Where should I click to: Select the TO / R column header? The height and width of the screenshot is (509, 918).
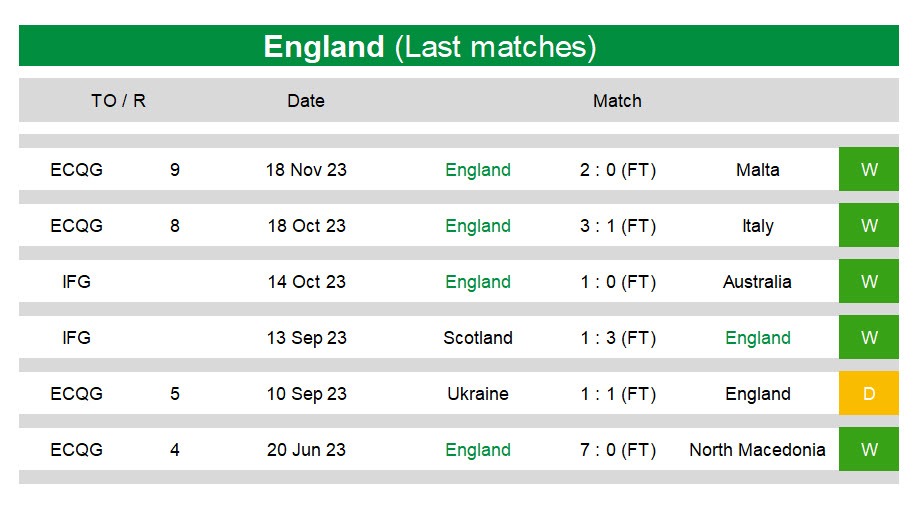(118, 101)
